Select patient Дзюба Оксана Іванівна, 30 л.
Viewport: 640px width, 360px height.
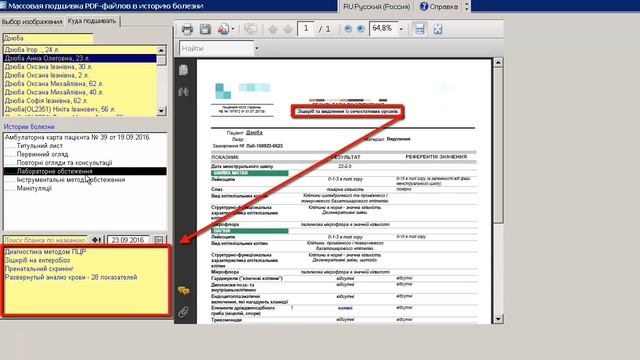(80, 67)
